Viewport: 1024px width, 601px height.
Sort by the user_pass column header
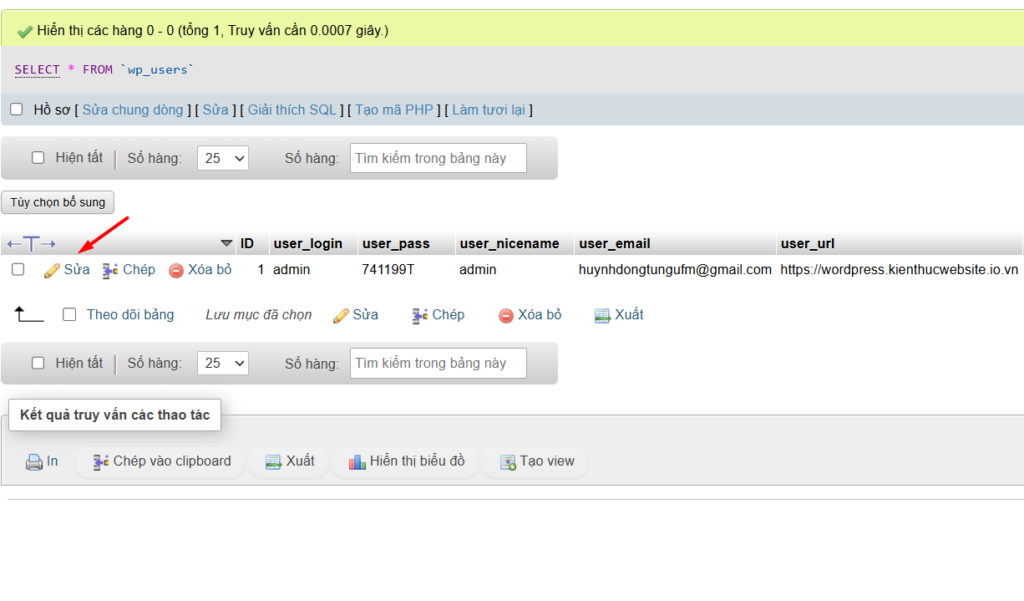(396, 244)
